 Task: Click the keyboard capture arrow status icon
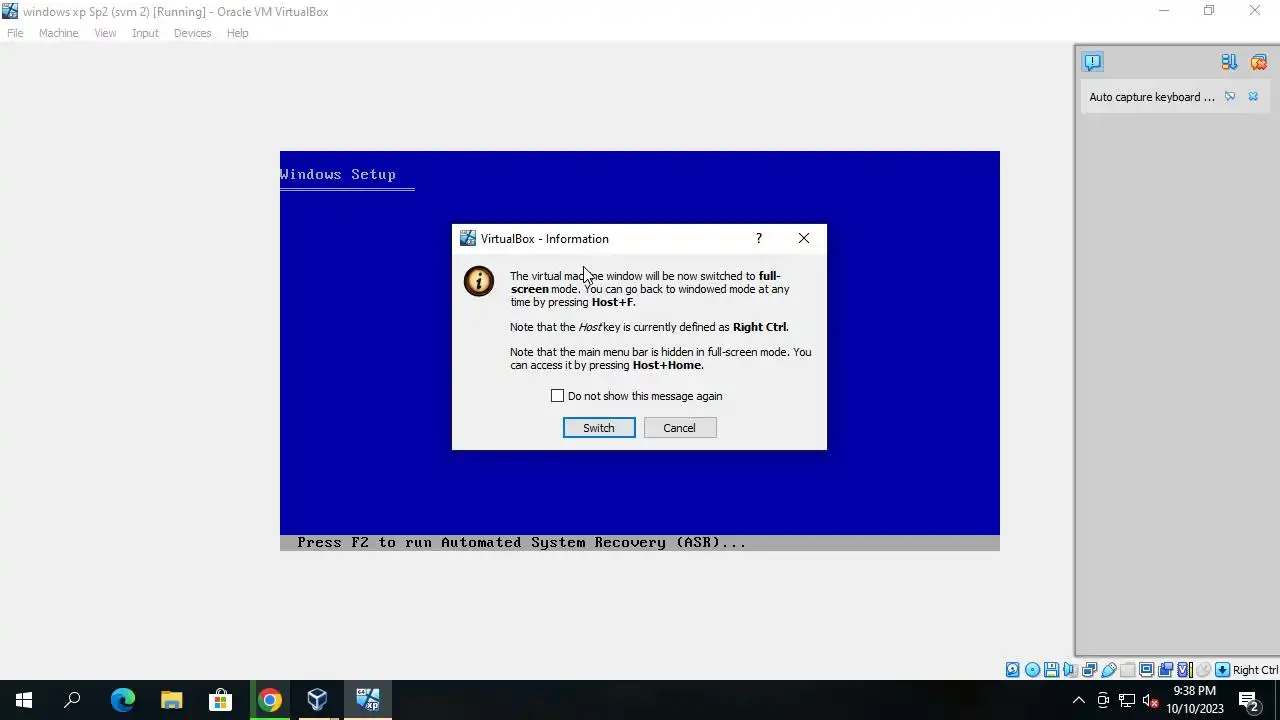pyautogui.click(x=1222, y=670)
